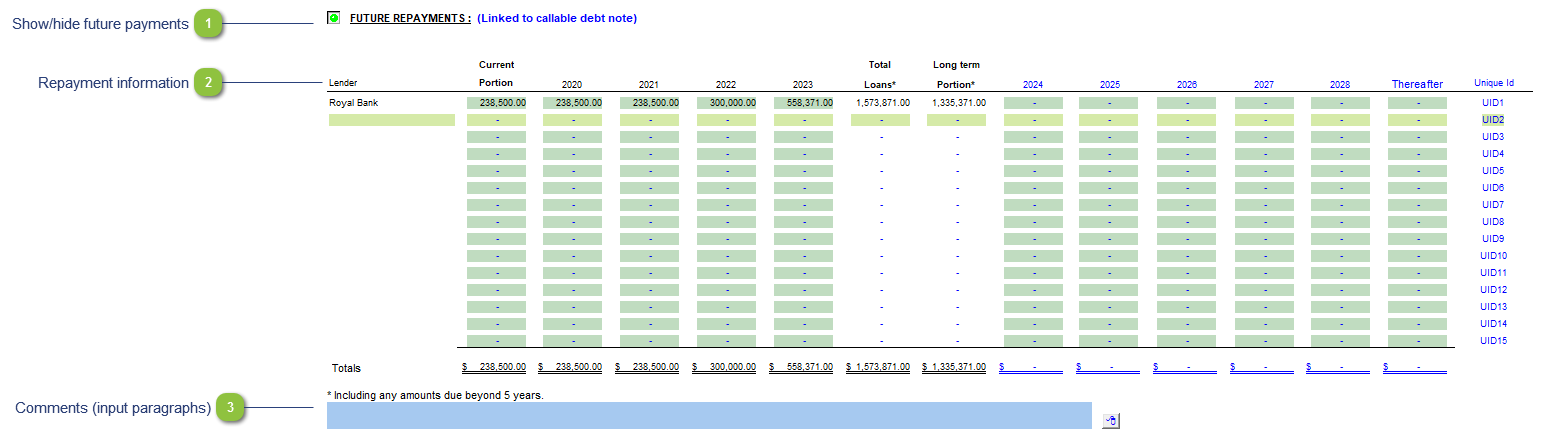Click the 2028 column header
This screenshot has height=445, width=1567.
click(x=1340, y=85)
